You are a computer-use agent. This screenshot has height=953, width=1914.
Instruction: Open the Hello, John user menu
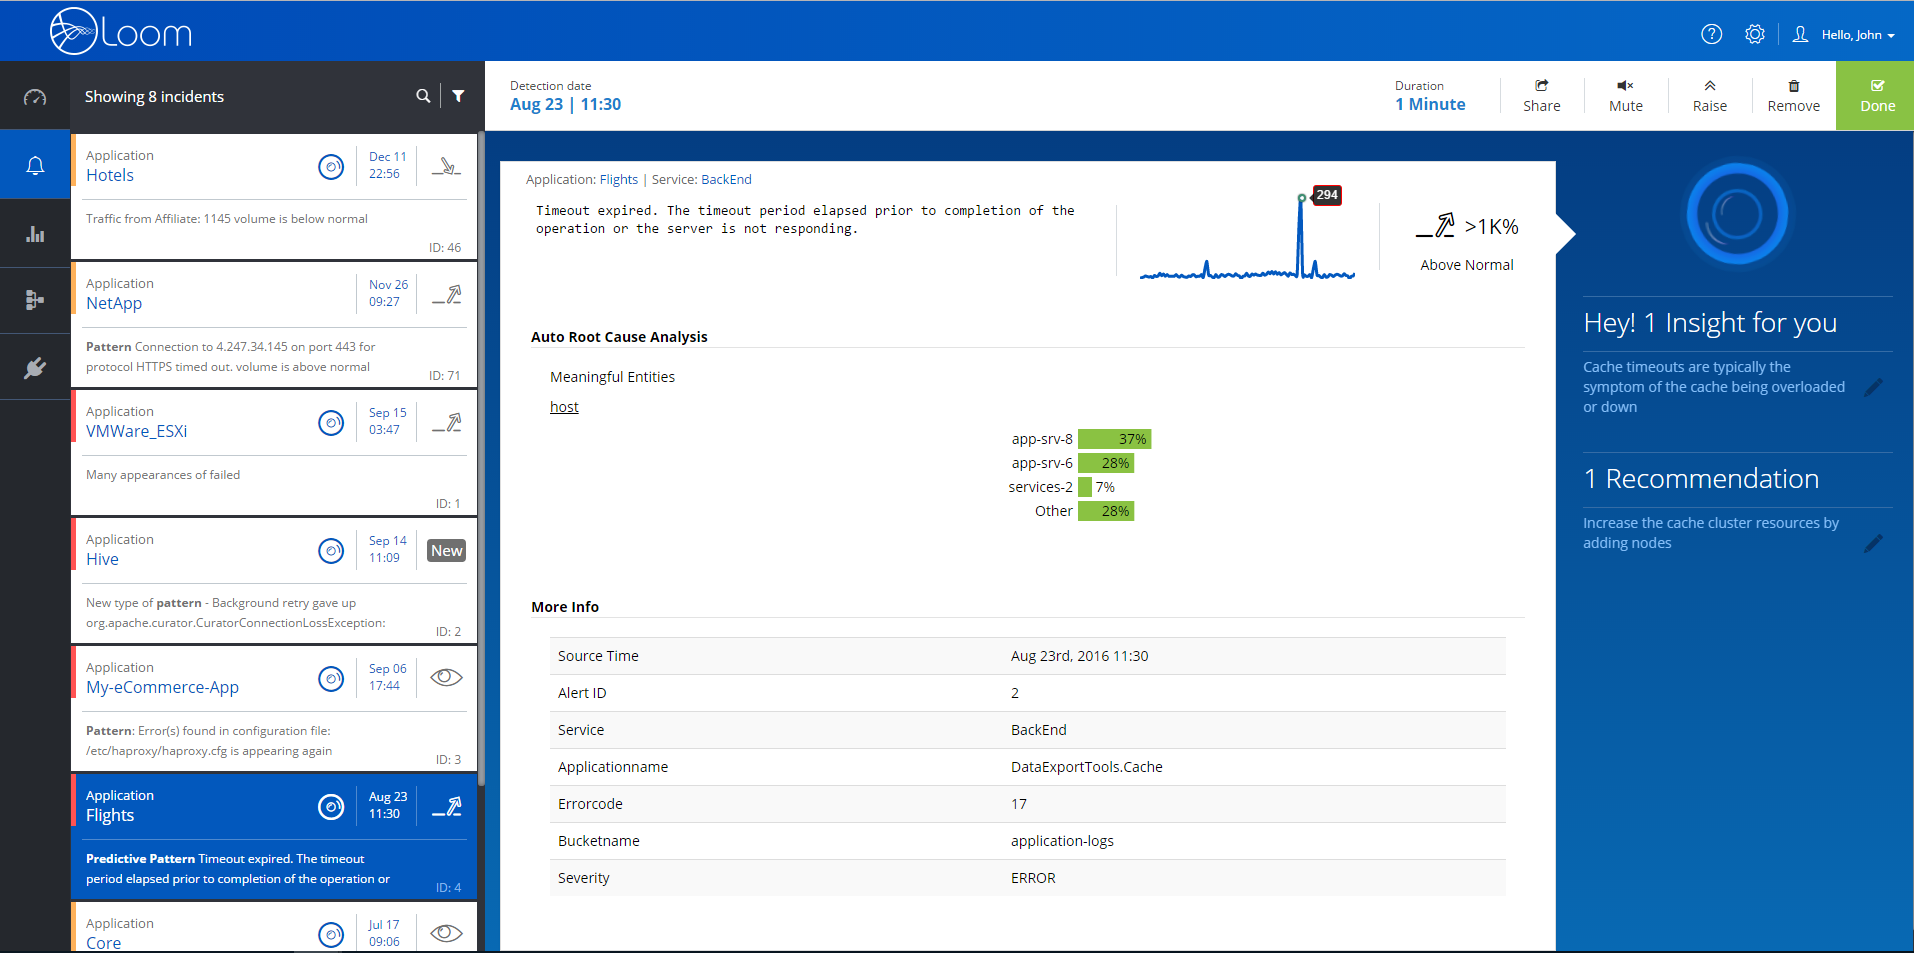pyautogui.click(x=1844, y=34)
